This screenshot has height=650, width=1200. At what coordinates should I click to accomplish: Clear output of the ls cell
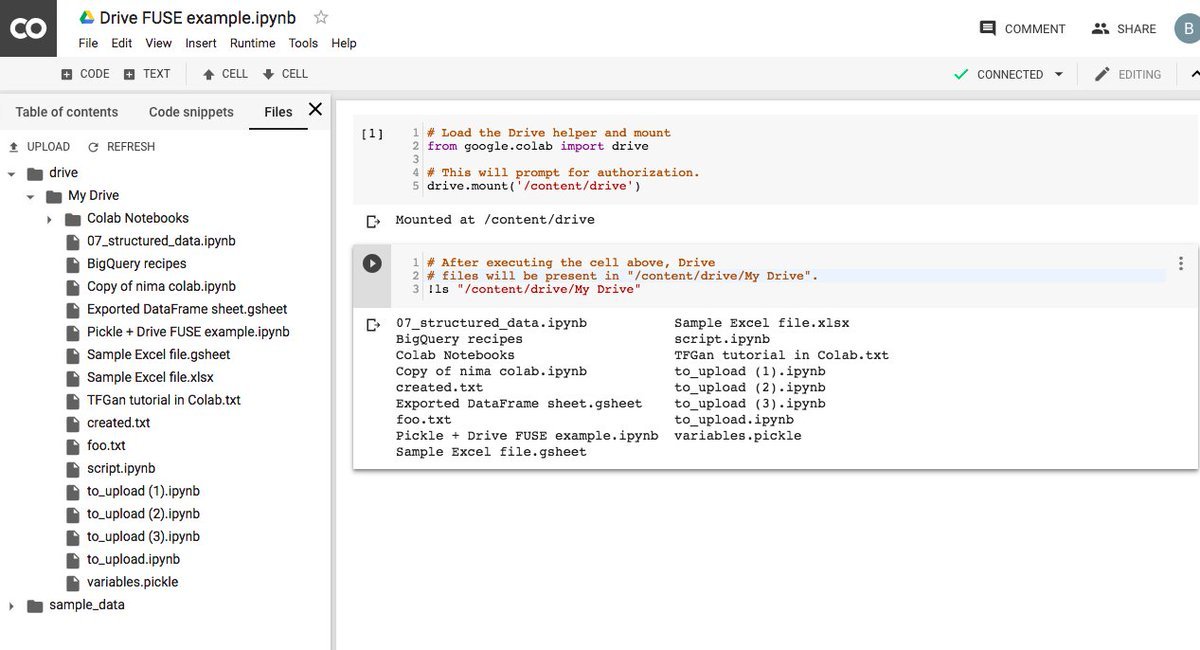373,324
